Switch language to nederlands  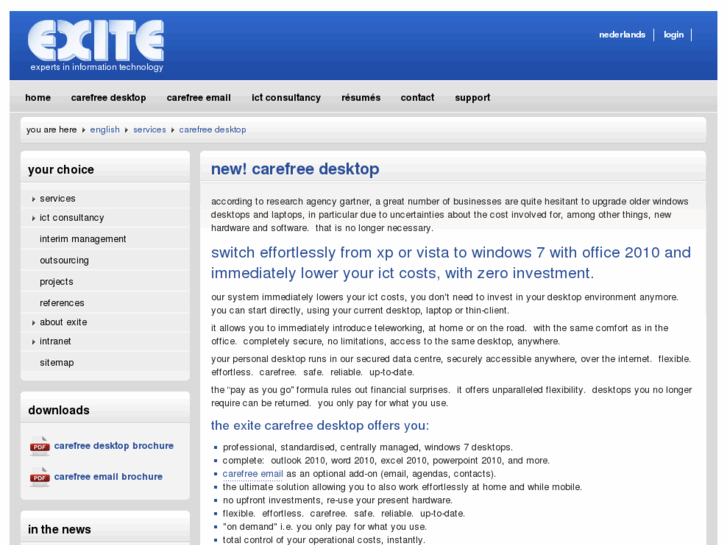[x=622, y=35]
